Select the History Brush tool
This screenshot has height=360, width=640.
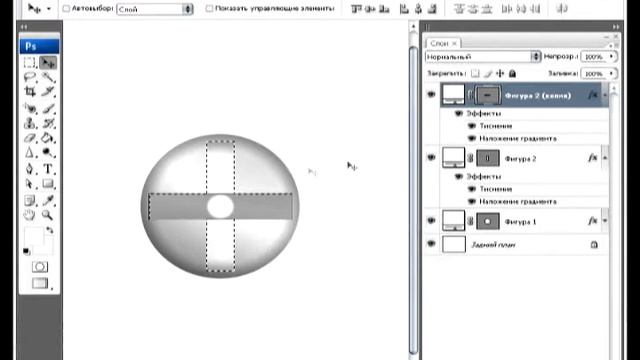pyautogui.click(x=48, y=123)
